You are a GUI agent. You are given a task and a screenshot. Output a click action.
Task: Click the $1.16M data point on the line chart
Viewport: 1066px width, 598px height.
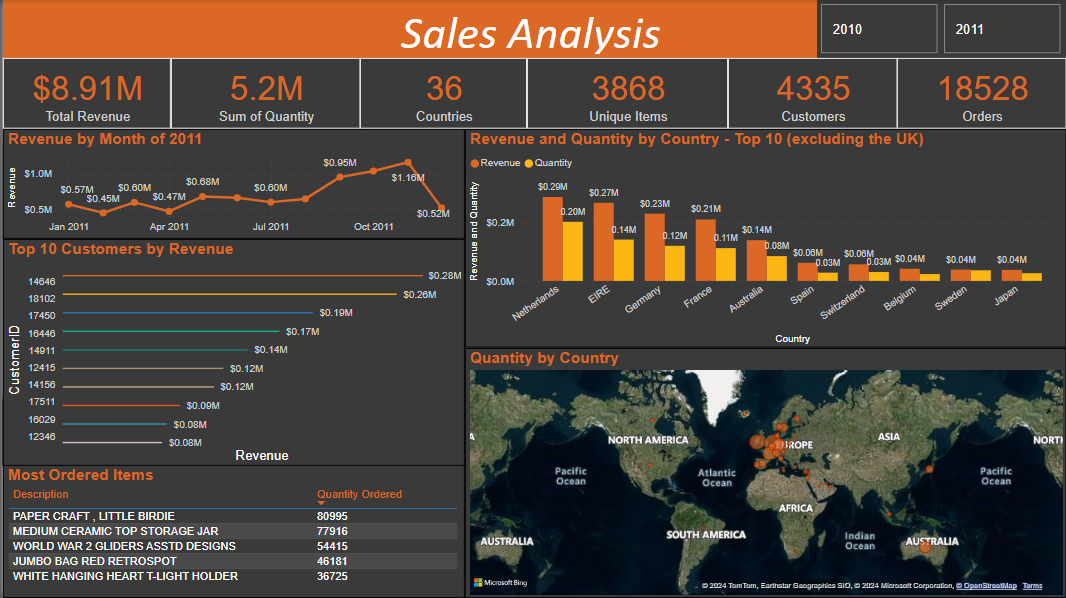click(x=406, y=161)
